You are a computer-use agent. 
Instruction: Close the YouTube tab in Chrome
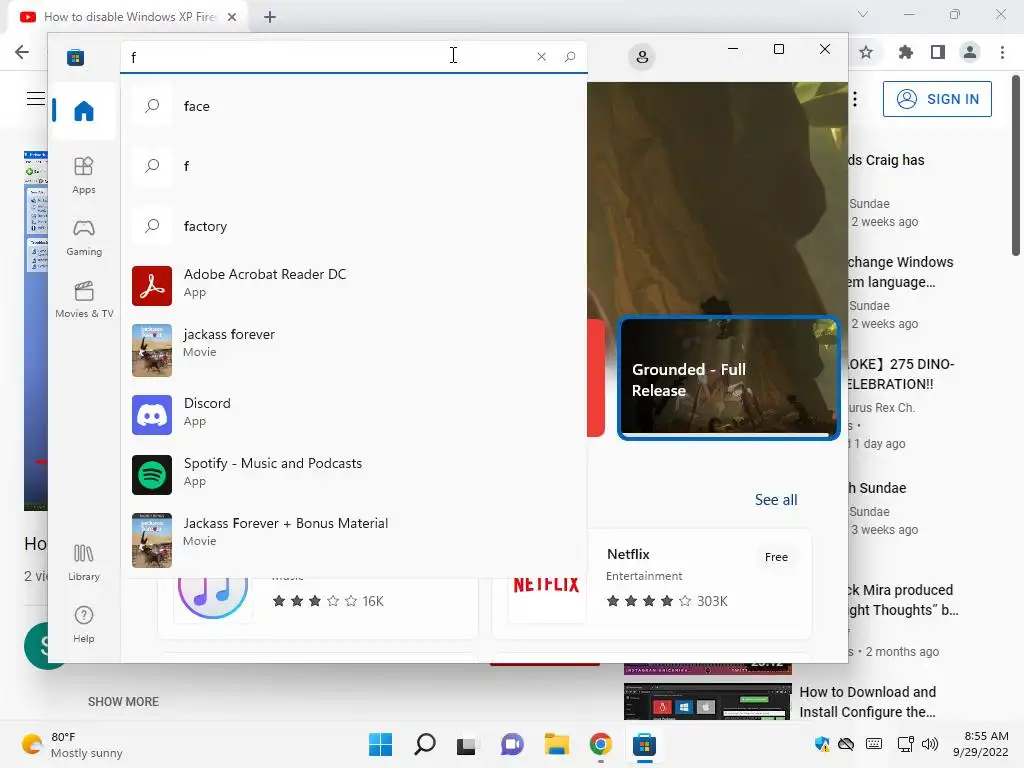(x=232, y=17)
